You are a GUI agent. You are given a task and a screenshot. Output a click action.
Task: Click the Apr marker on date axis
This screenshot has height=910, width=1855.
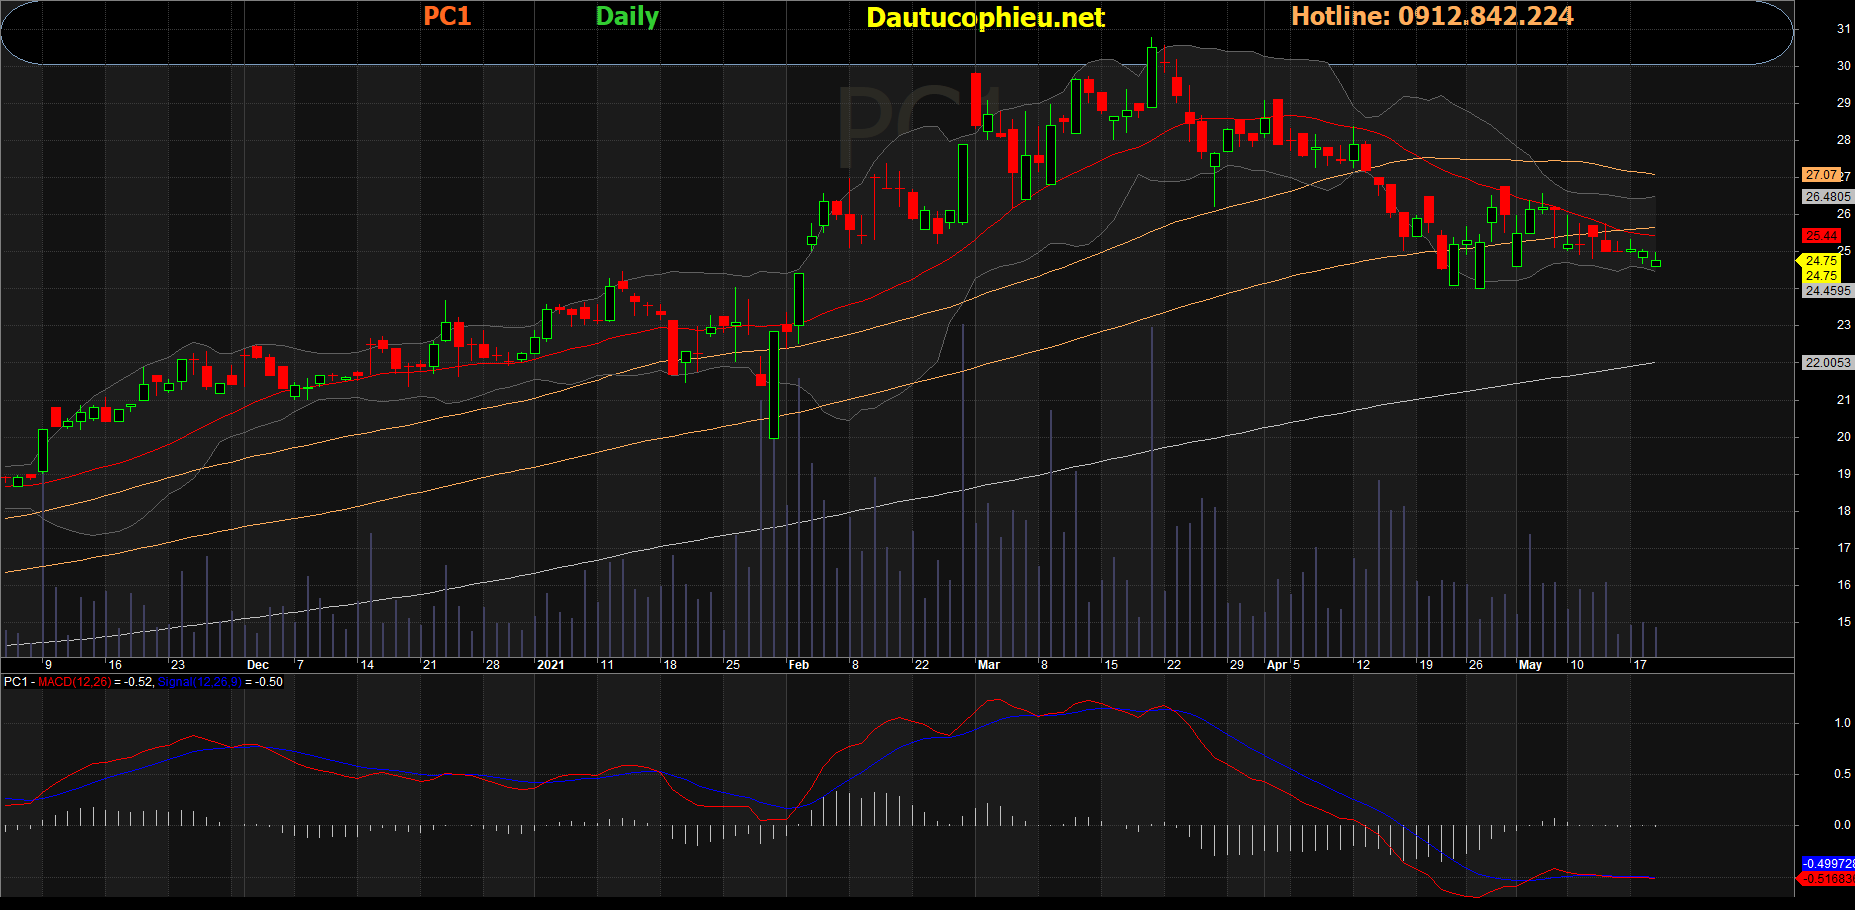tap(1276, 665)
